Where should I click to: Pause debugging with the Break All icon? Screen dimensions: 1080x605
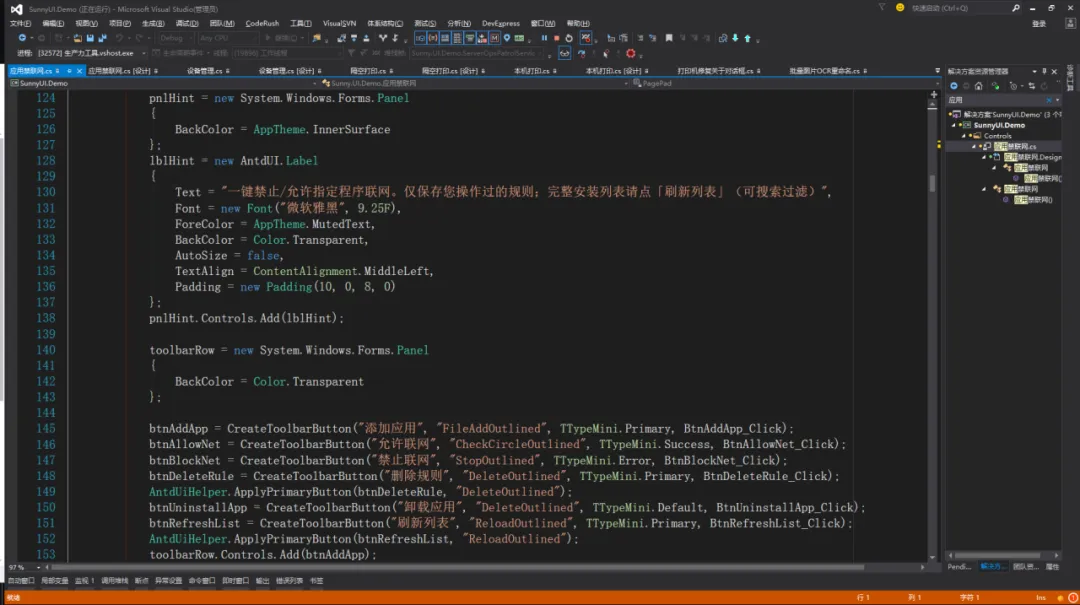point(544,39)
